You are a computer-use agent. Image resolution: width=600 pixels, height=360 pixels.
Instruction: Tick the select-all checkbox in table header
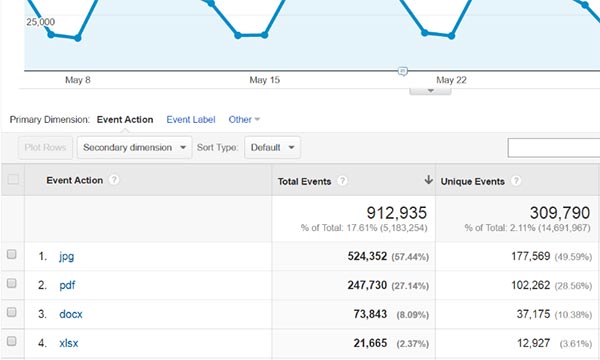point(13,179)
